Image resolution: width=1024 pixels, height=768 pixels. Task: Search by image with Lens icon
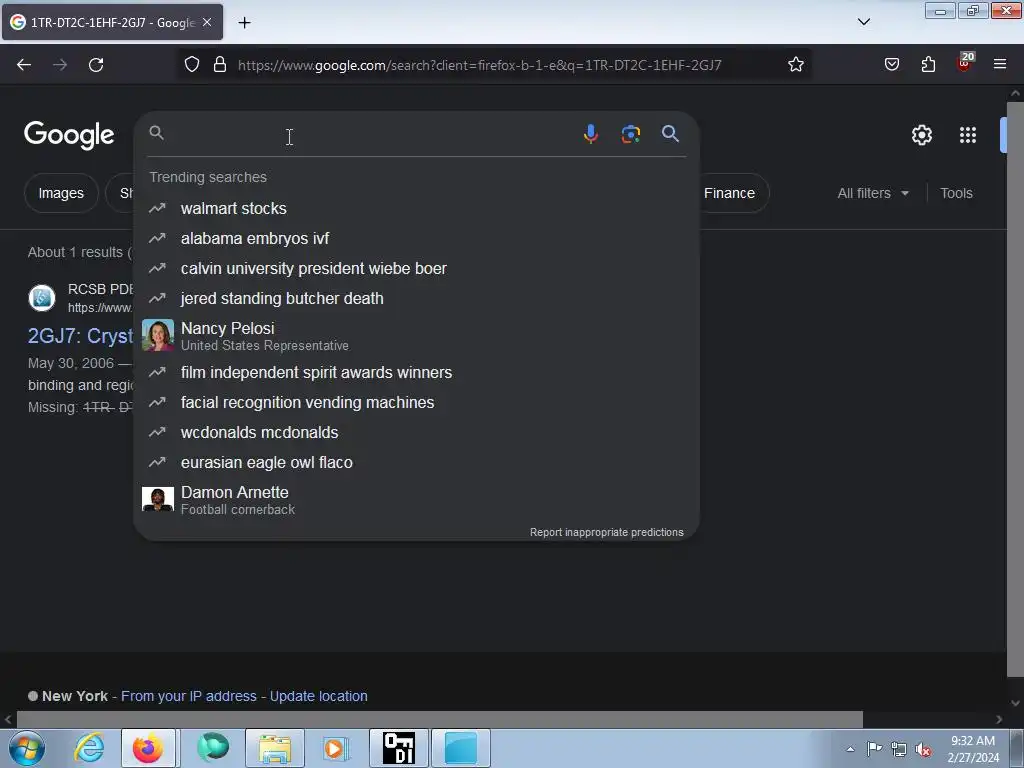[630, 134]
